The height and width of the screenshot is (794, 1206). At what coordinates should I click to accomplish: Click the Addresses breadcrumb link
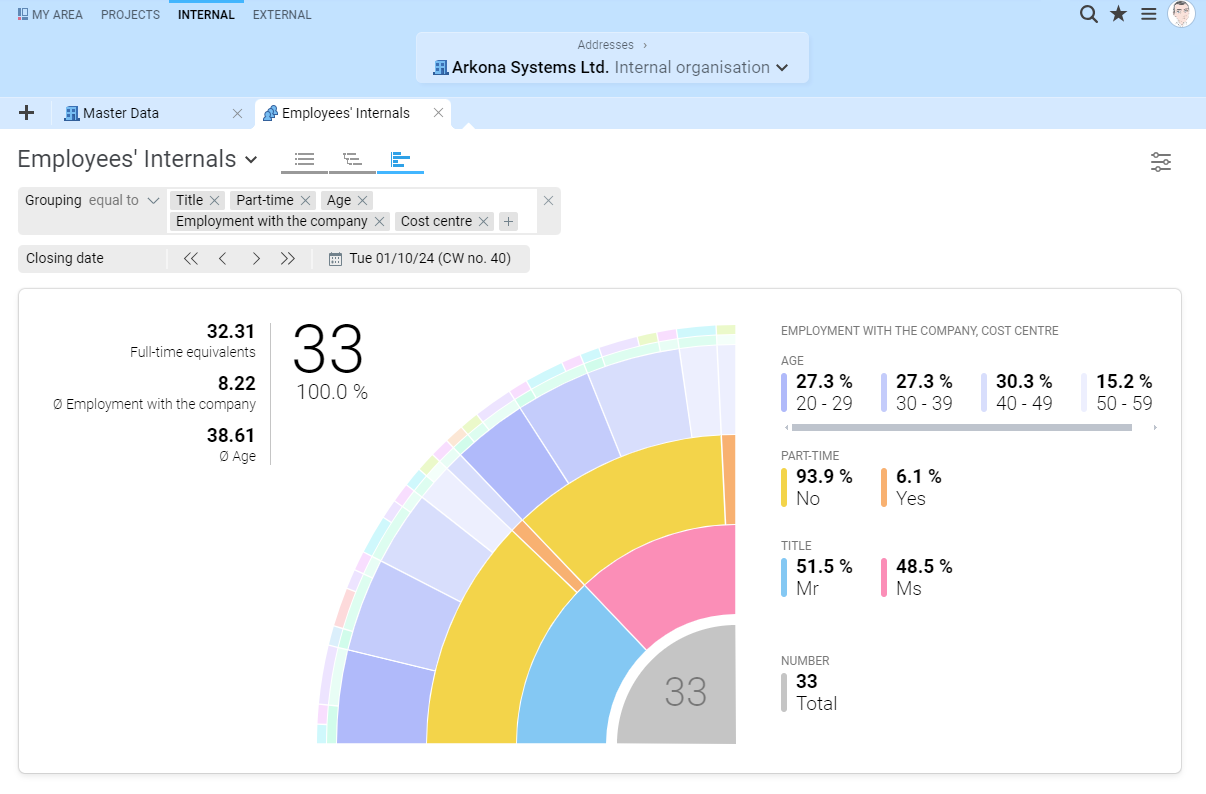tap(605, 45)
